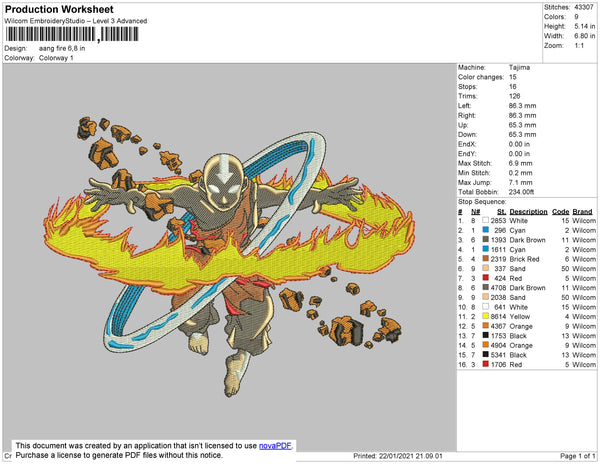Click the width value '6.80 in'

(x=584, y=36)
